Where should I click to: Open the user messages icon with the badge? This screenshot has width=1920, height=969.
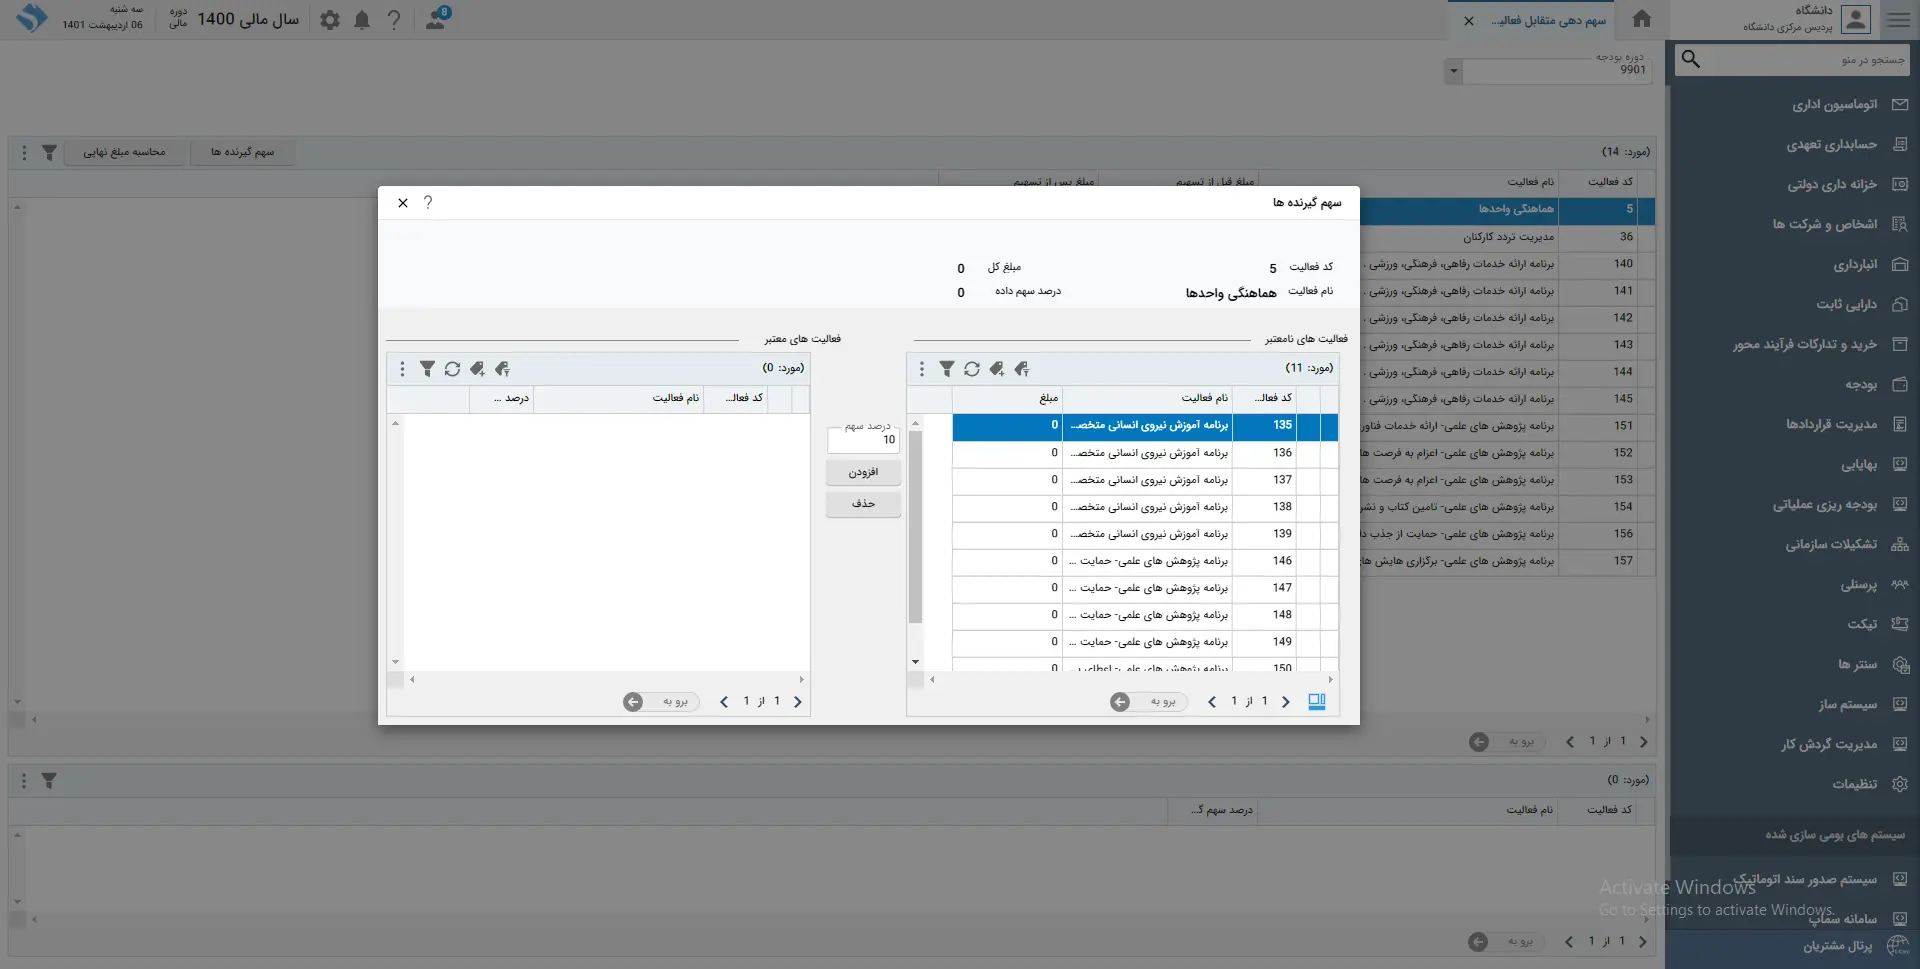tap(436, 19)
